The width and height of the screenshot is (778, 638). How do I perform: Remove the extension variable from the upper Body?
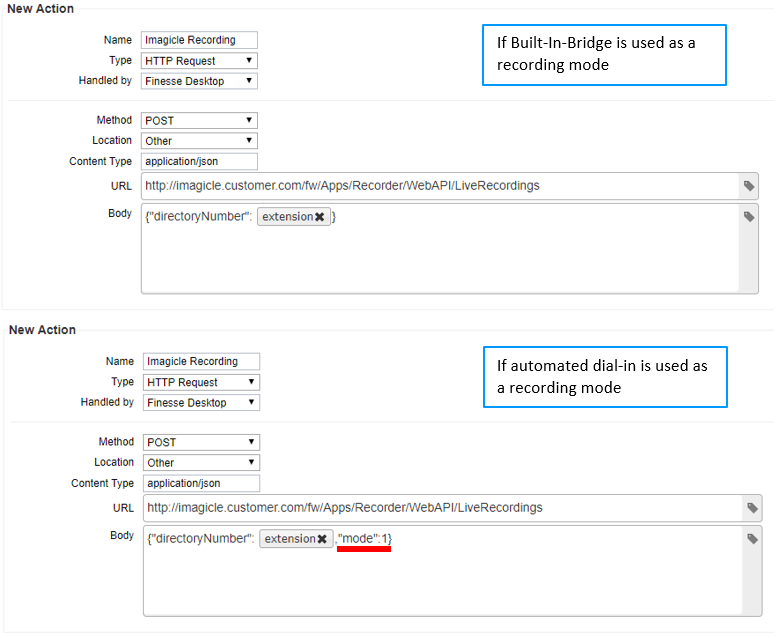click(x=320, y=217)
